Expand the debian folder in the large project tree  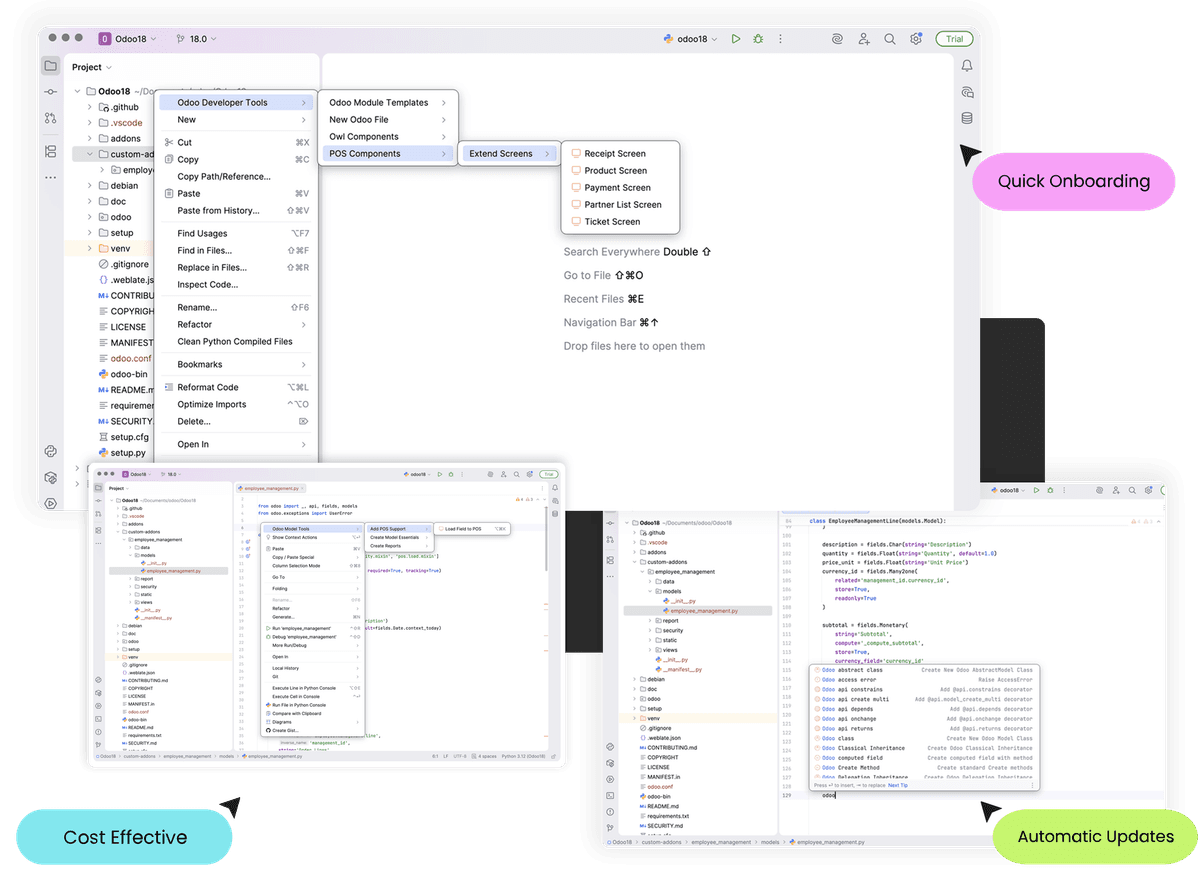90,186
